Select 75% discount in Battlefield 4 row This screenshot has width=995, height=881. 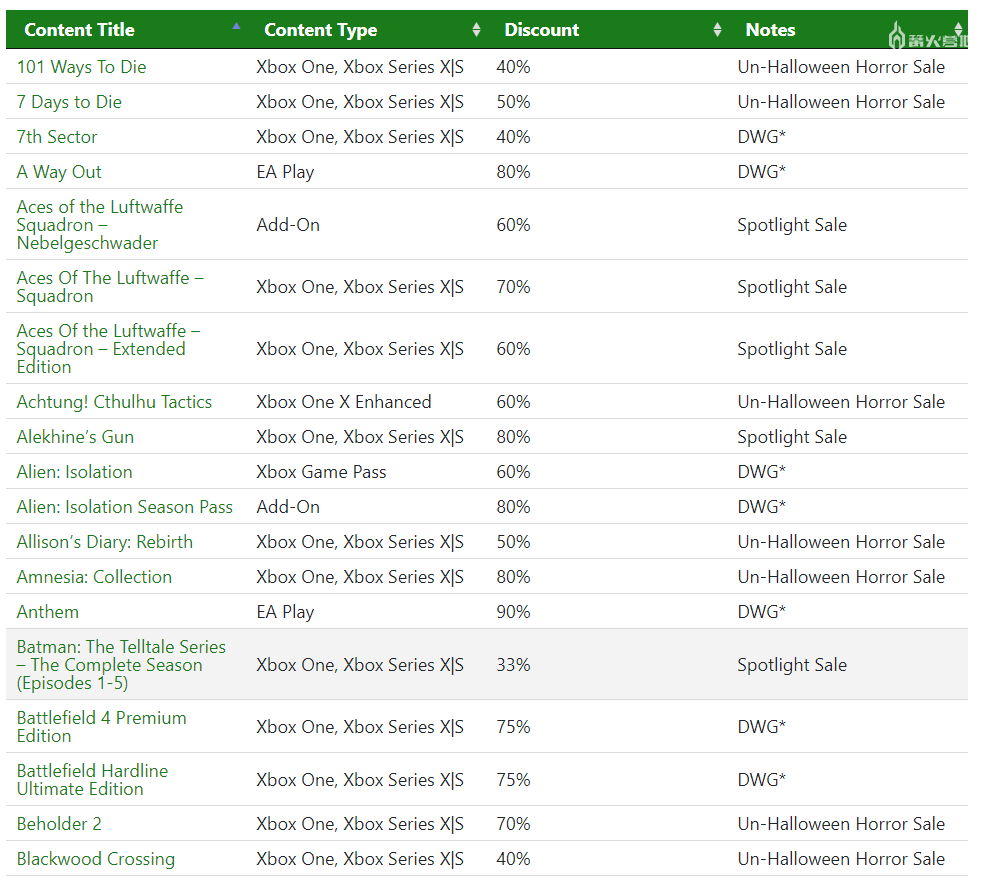[x=513, y=727]
